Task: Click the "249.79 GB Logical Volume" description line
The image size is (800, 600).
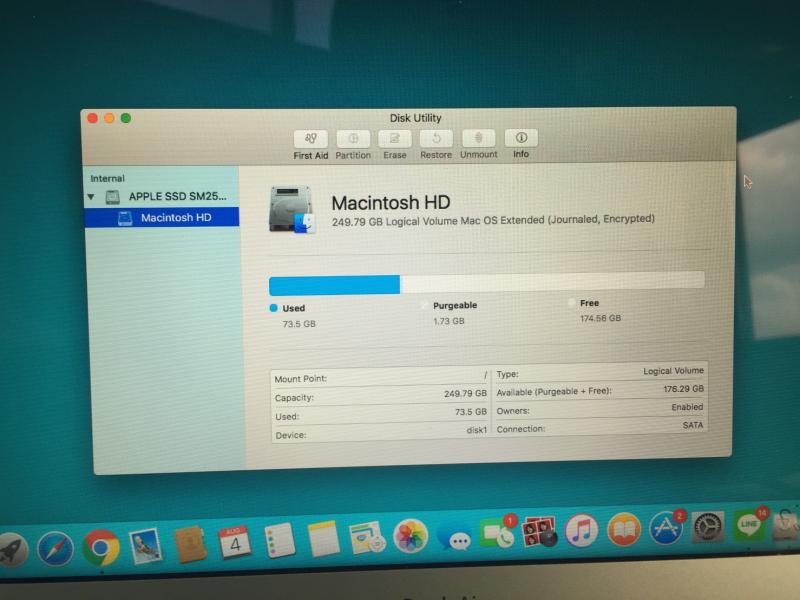Action: pyautogui.click(x=493, y=220)
